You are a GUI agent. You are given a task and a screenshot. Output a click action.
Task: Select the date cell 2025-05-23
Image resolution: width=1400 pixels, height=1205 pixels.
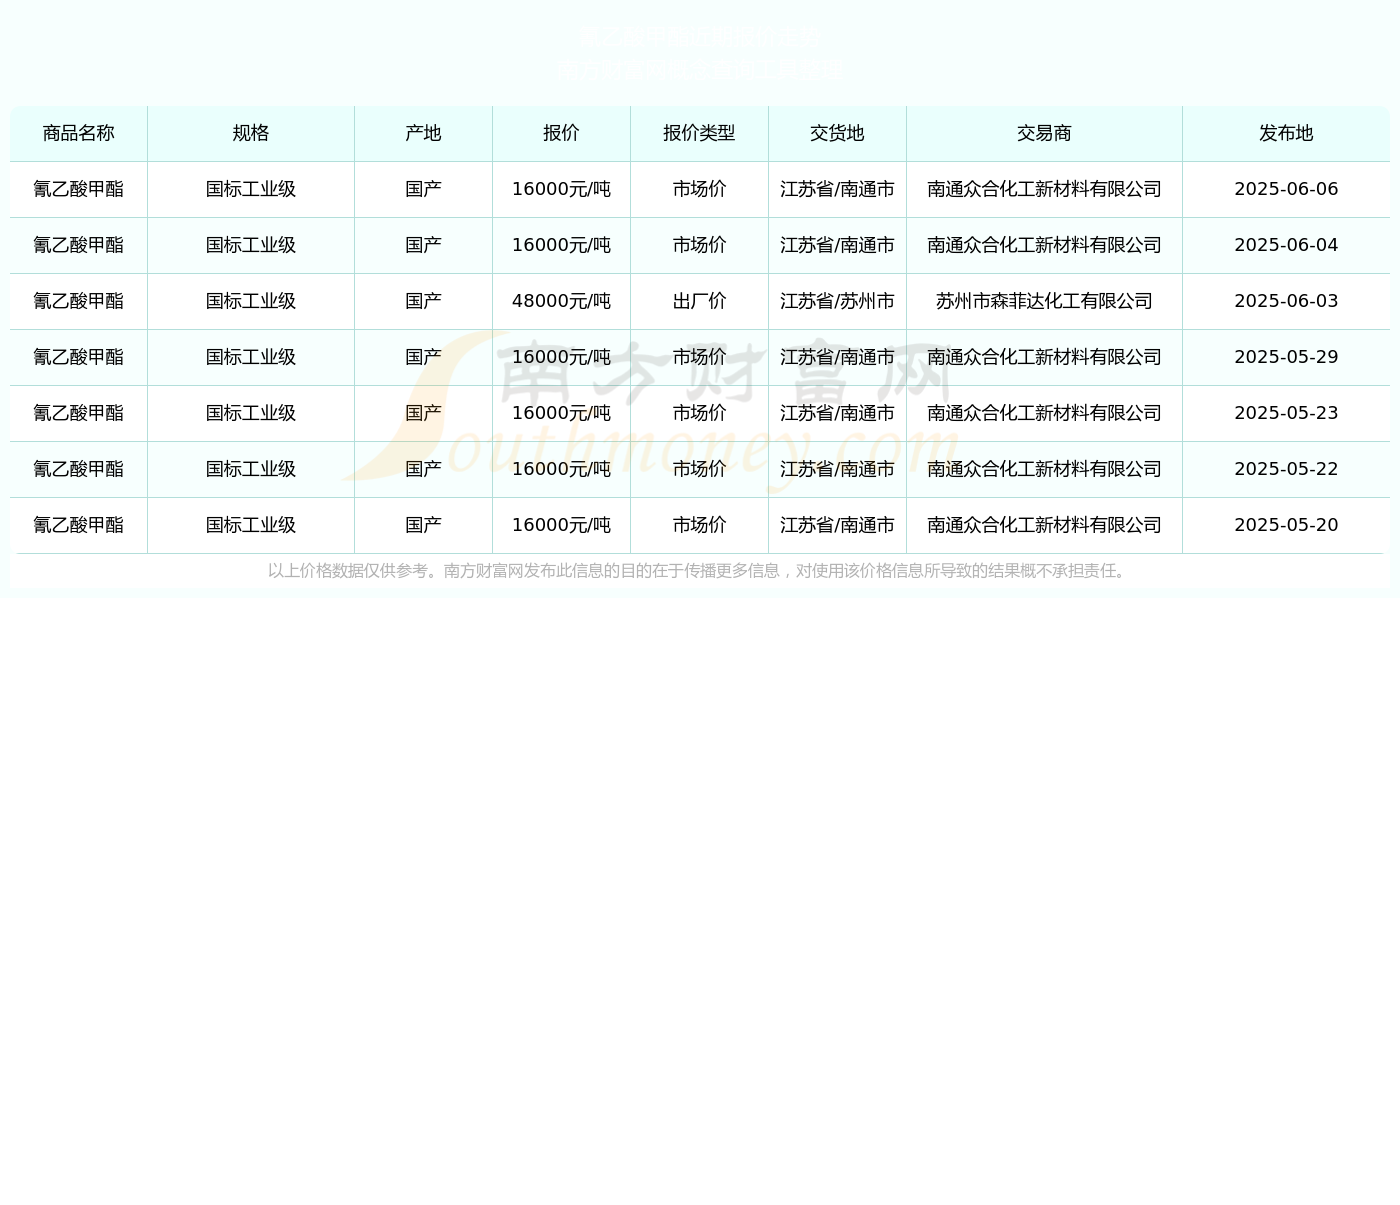pyautogui.click(x=1286, y=413)
